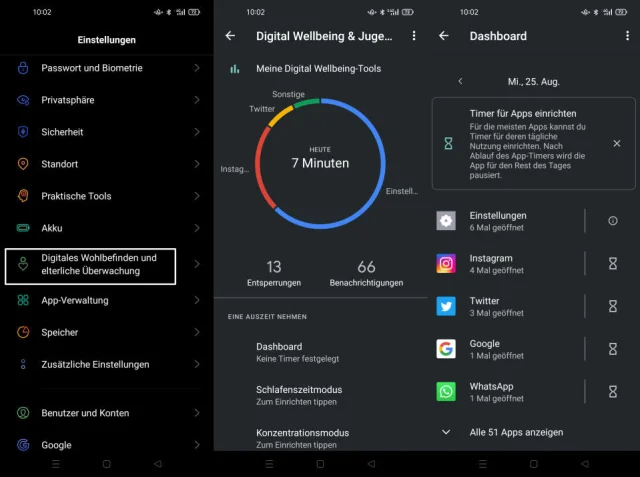Open chevron next to Praktische Tools
Viewport: 640px width, 477px height.
(197, 196)
